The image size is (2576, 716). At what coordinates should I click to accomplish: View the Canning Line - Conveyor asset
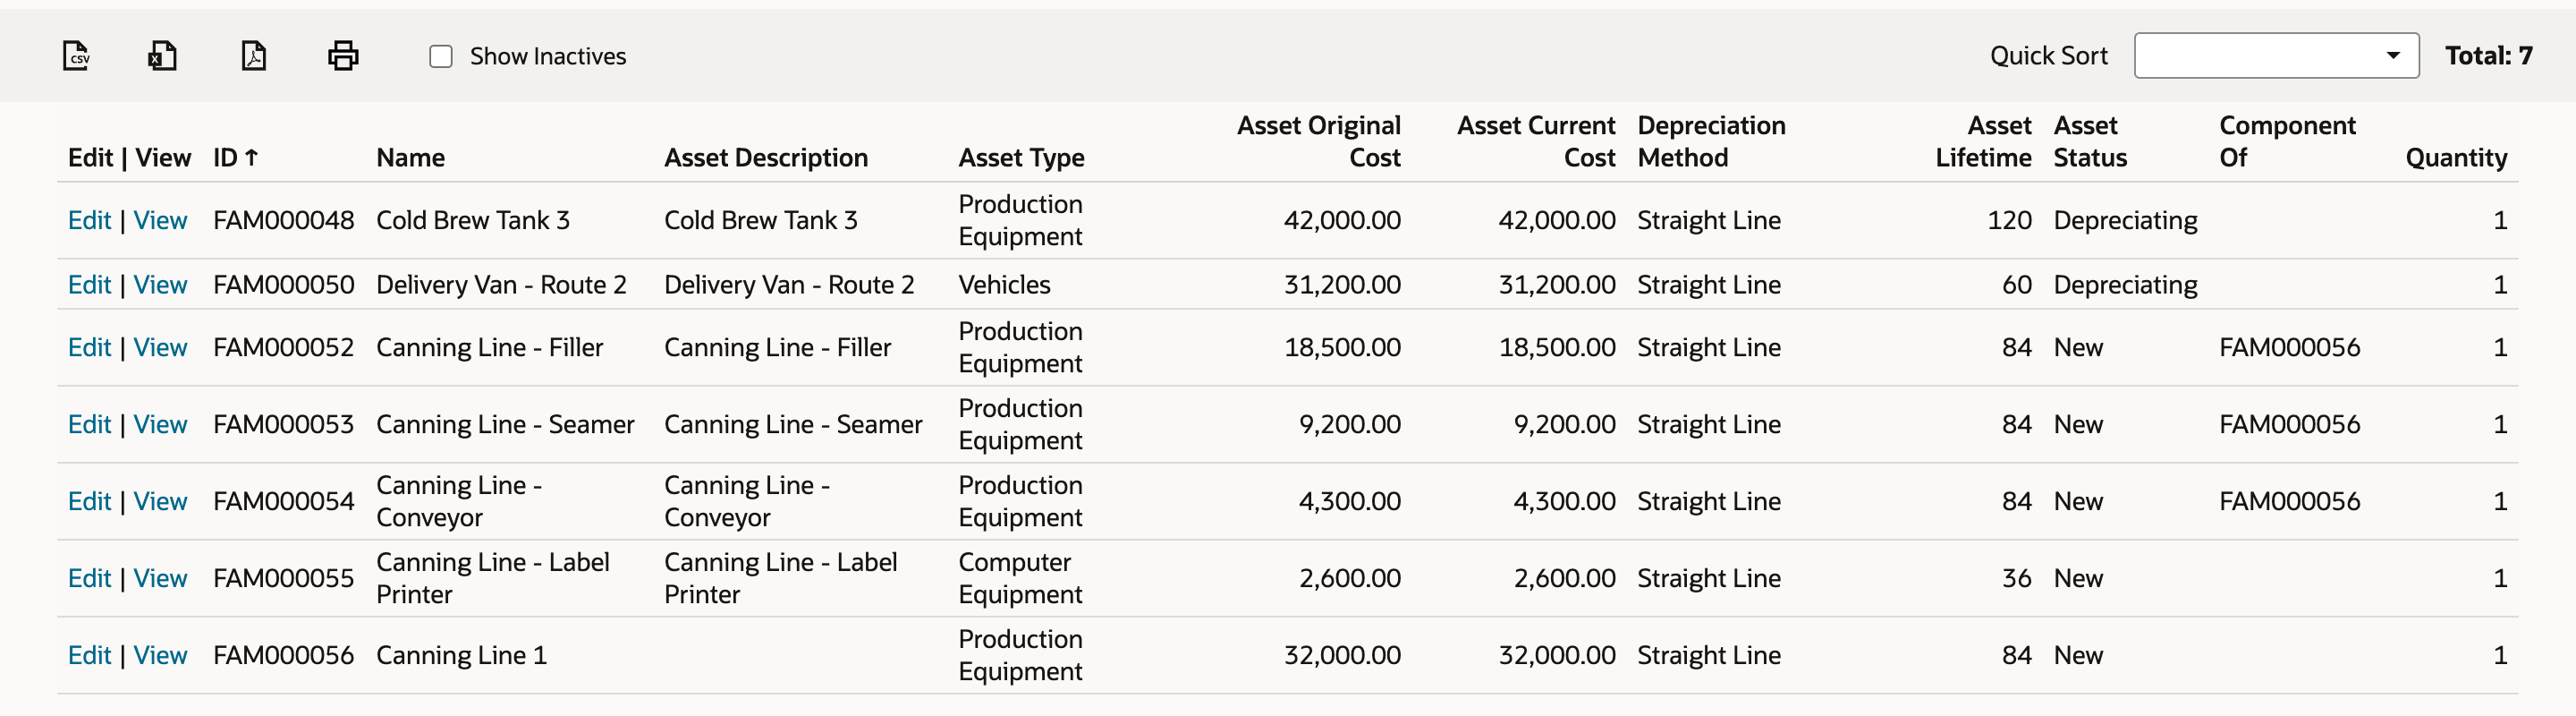pos(160,502)
